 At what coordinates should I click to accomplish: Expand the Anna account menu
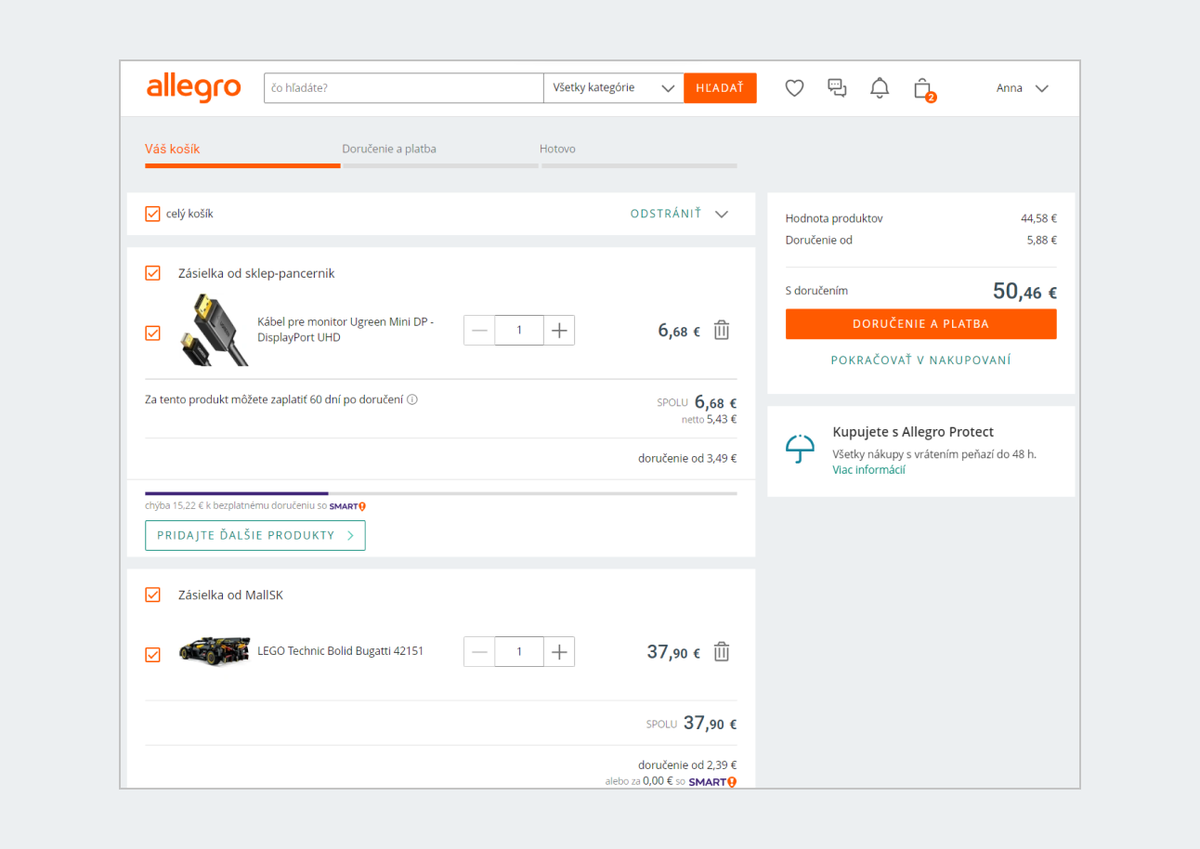pos(1022,88)
